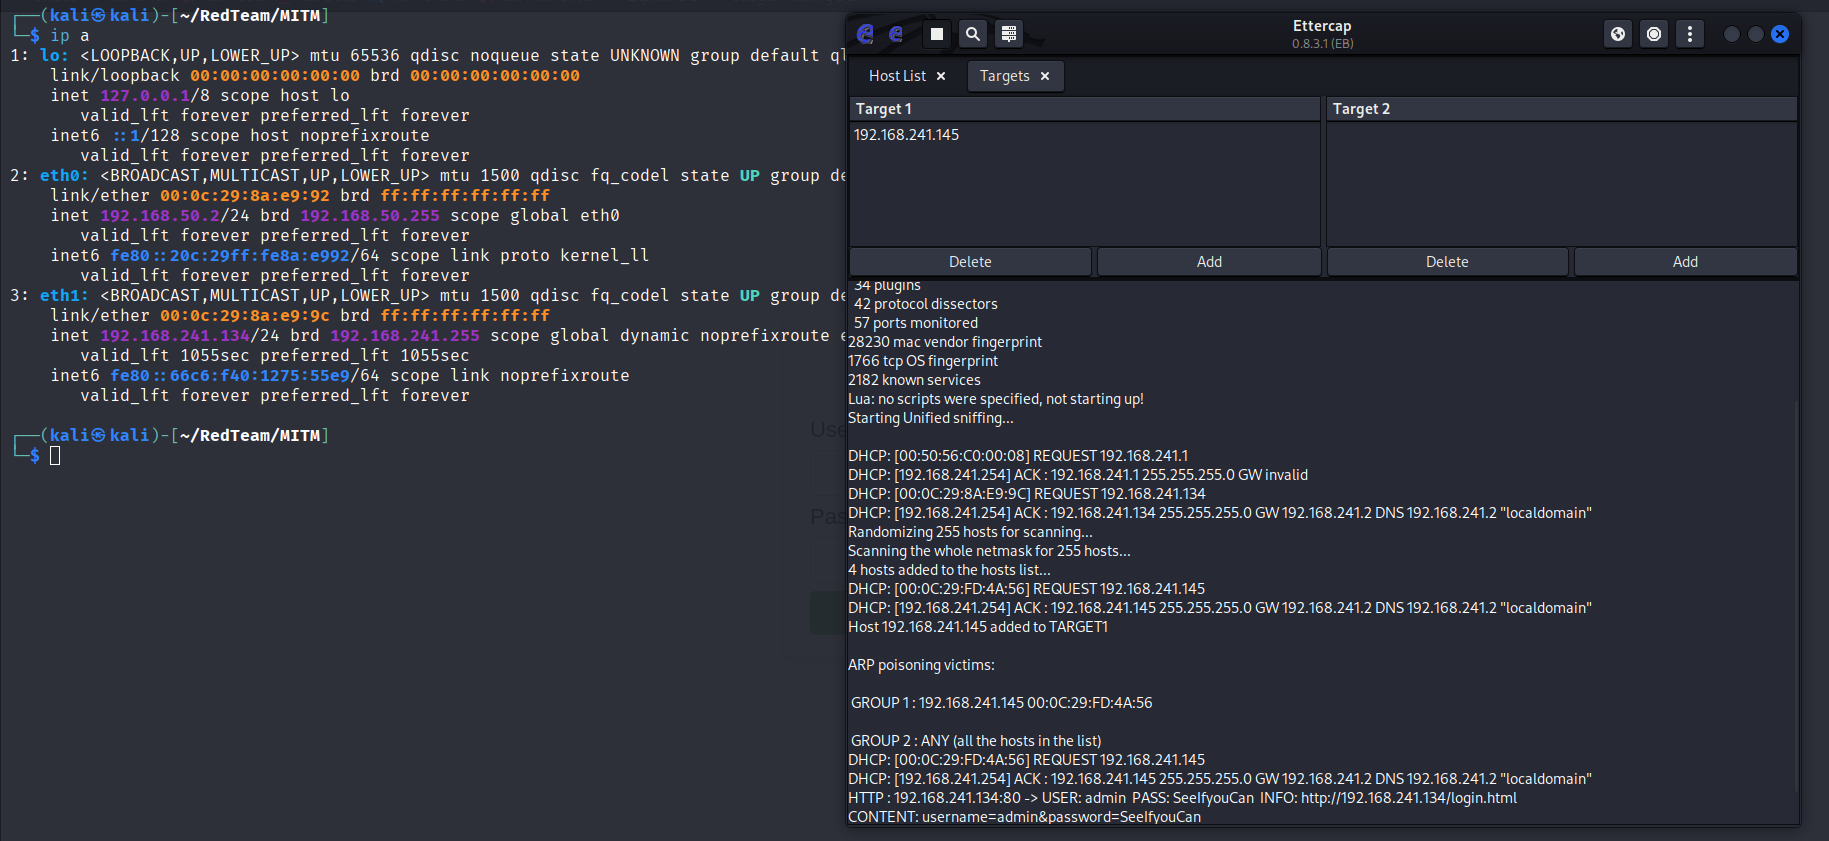Stop sniffing with the square stop icon
The width and height of the screenshot is (1829, 841).
point(937,34)
